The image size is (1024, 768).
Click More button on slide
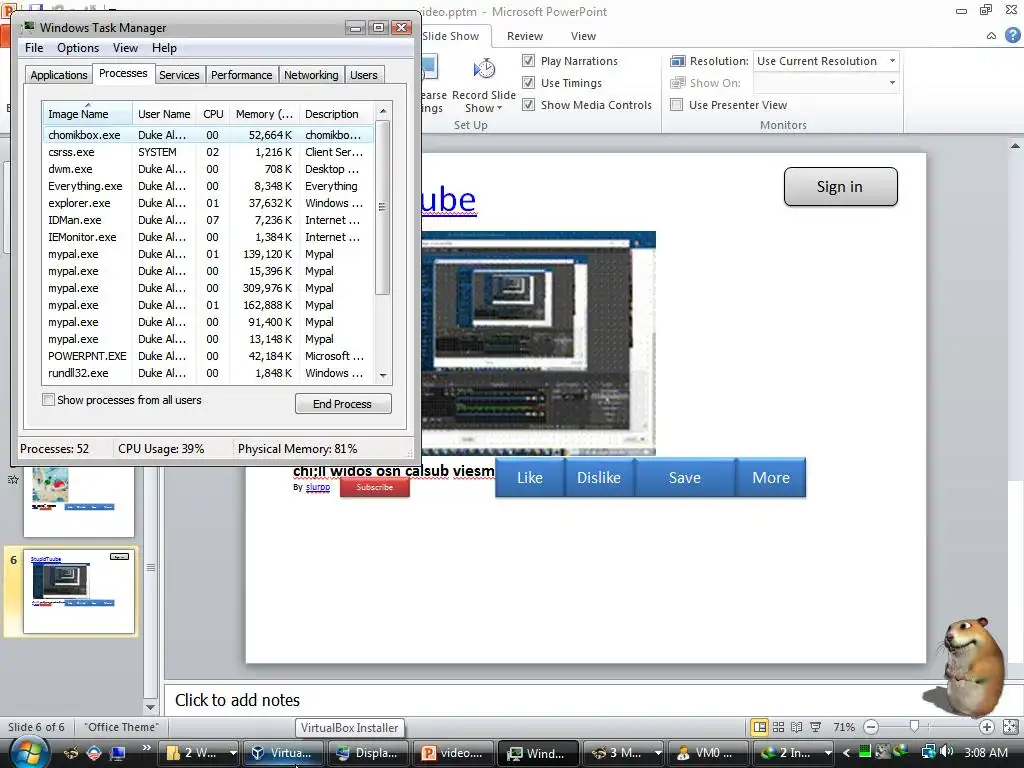[x=771, y=477]
